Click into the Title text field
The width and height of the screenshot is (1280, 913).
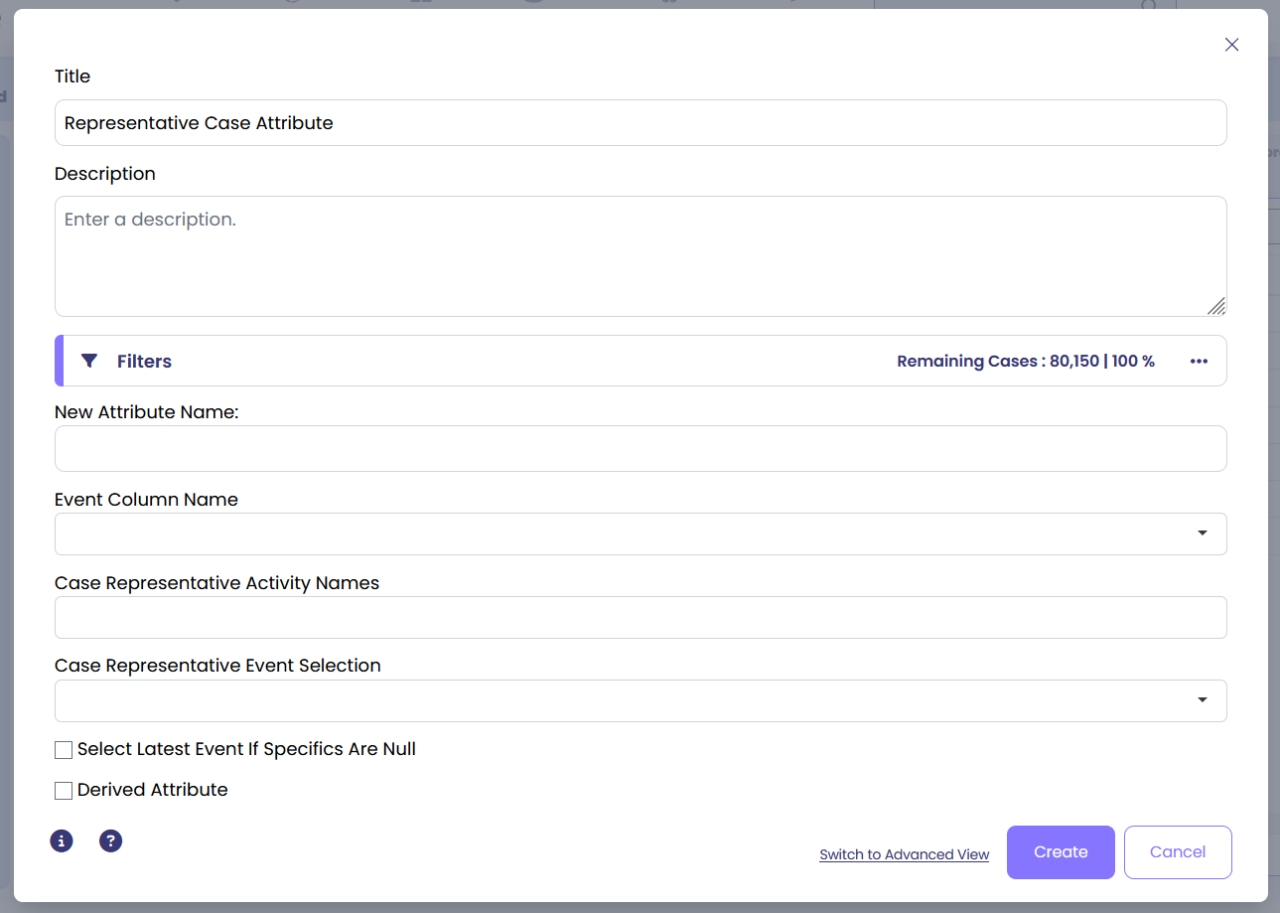pyautogui.click(x=640, y=123)
